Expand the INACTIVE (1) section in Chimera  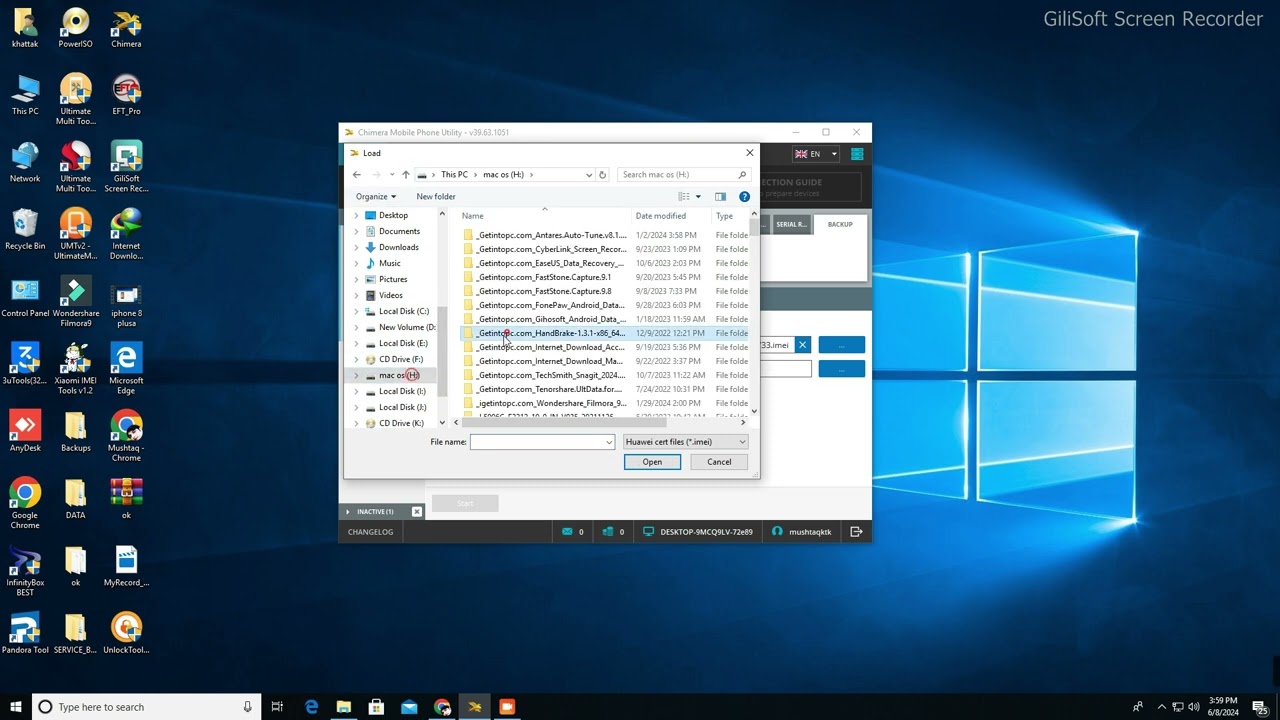[348, 512]
